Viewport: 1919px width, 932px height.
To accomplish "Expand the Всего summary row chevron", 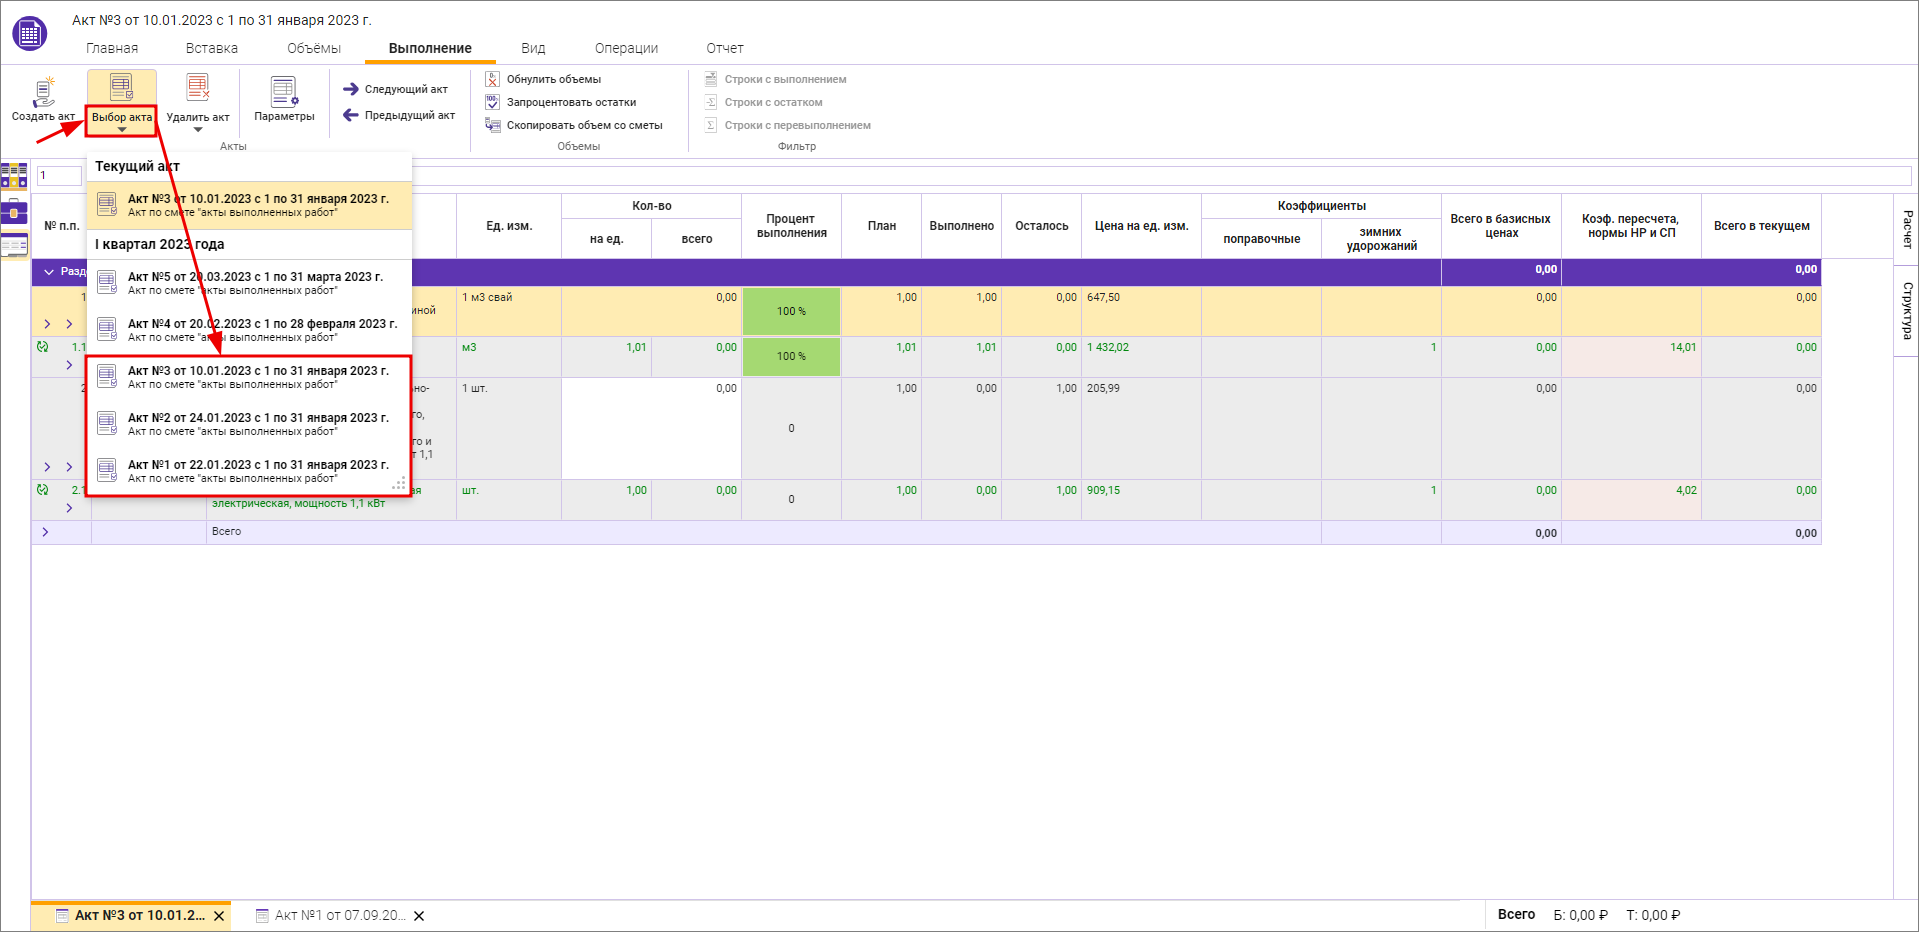I will pos(46,532).
